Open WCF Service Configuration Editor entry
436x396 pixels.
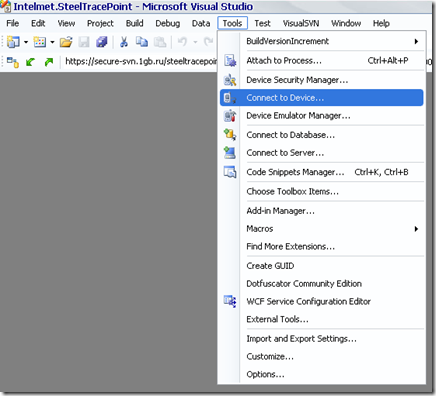click(x=322, y=302)
